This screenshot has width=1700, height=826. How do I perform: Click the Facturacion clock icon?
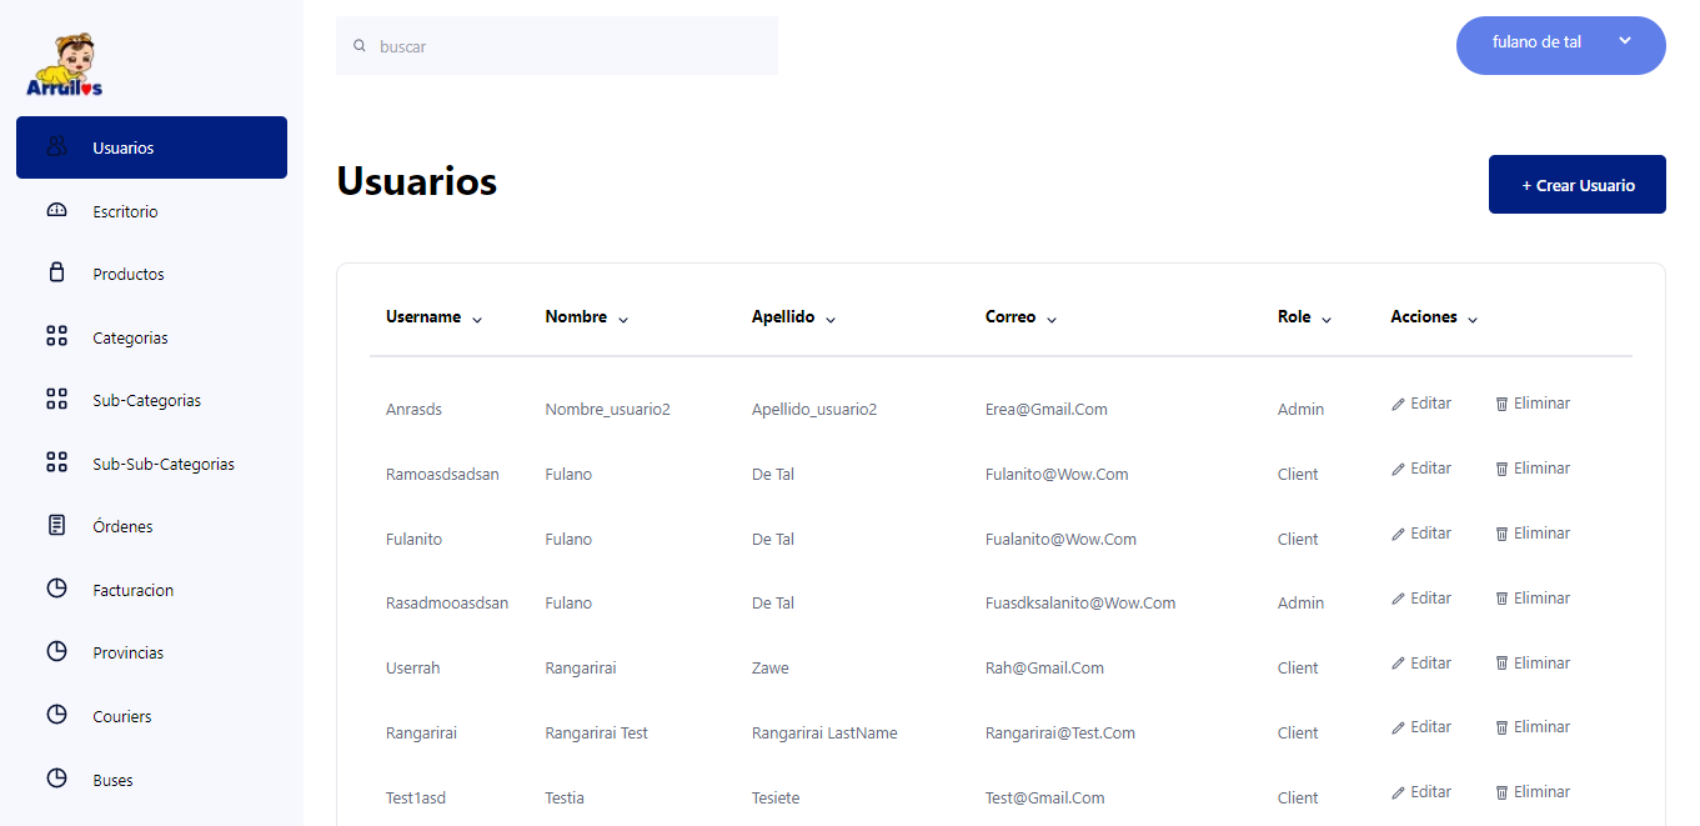(57, 588)
